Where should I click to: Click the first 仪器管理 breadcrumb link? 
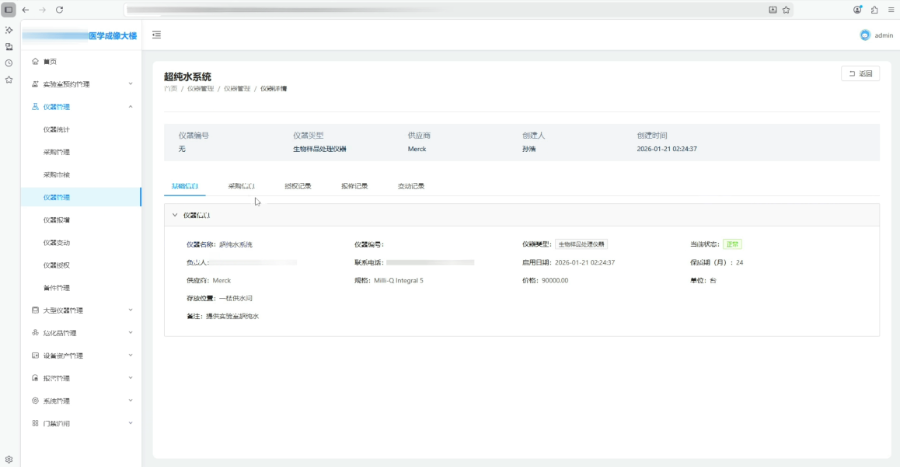pos(200,89)
